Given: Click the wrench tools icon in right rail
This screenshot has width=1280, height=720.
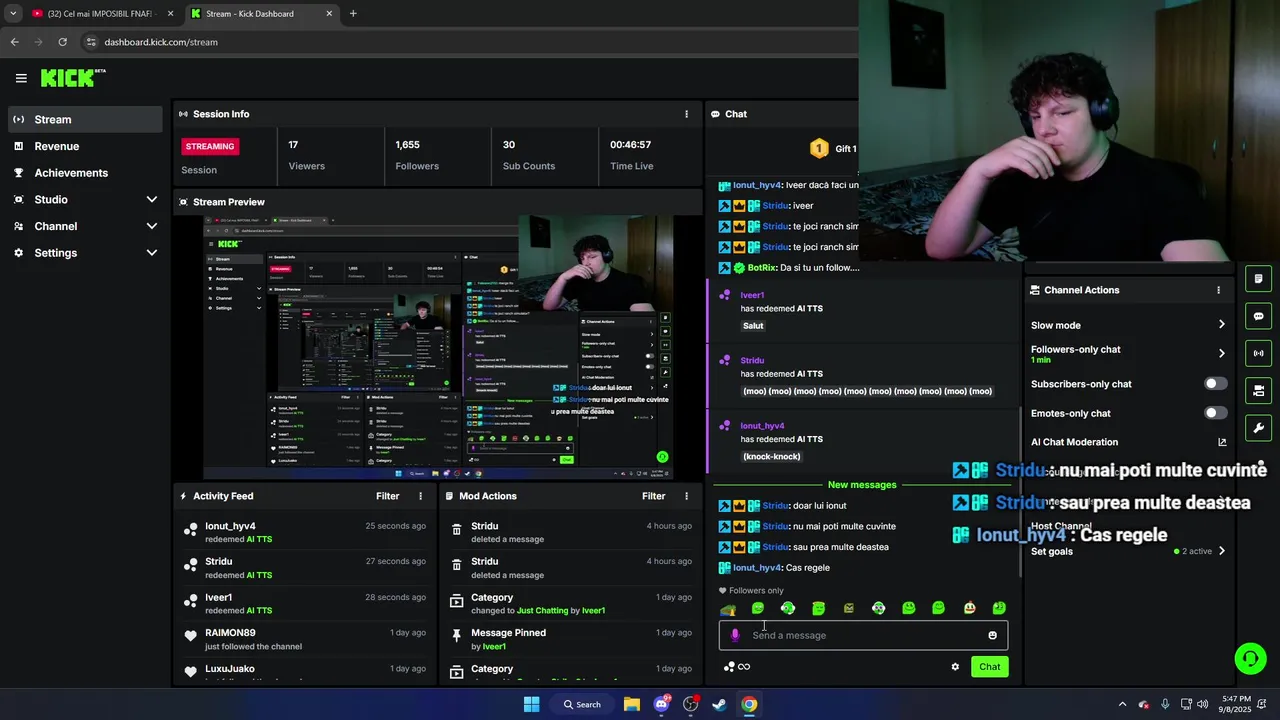Looking at the screenshot, I should point(1258,428).
